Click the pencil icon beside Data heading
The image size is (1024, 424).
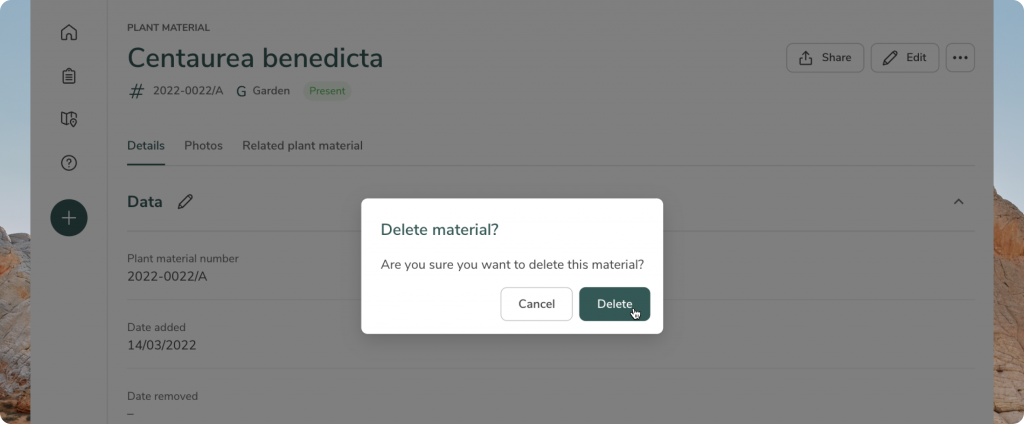pos(185,202)
